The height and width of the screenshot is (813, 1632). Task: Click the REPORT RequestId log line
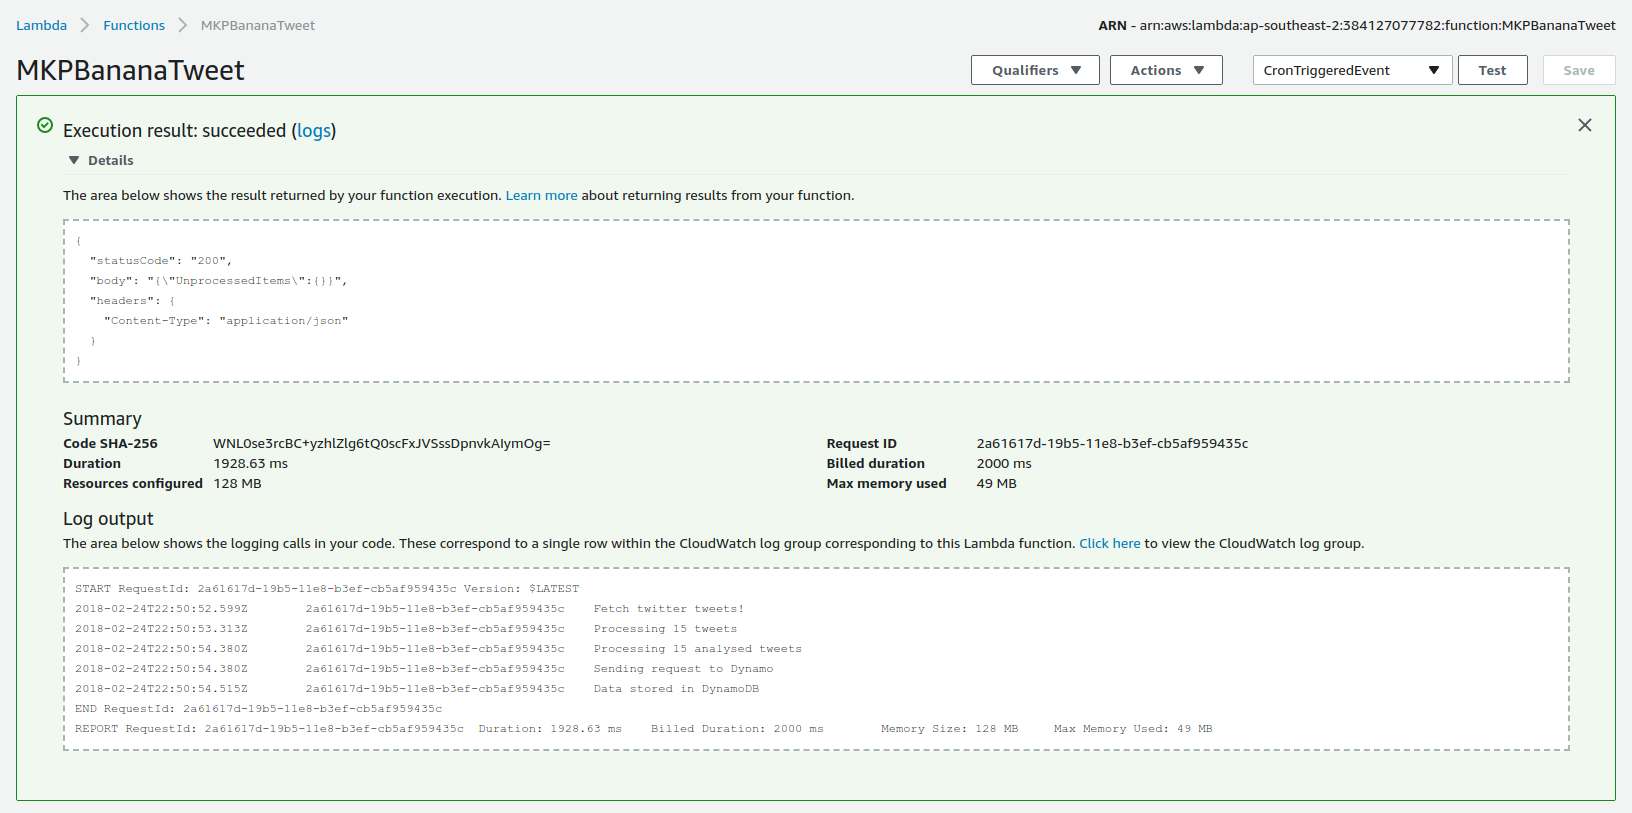[644, 729]
